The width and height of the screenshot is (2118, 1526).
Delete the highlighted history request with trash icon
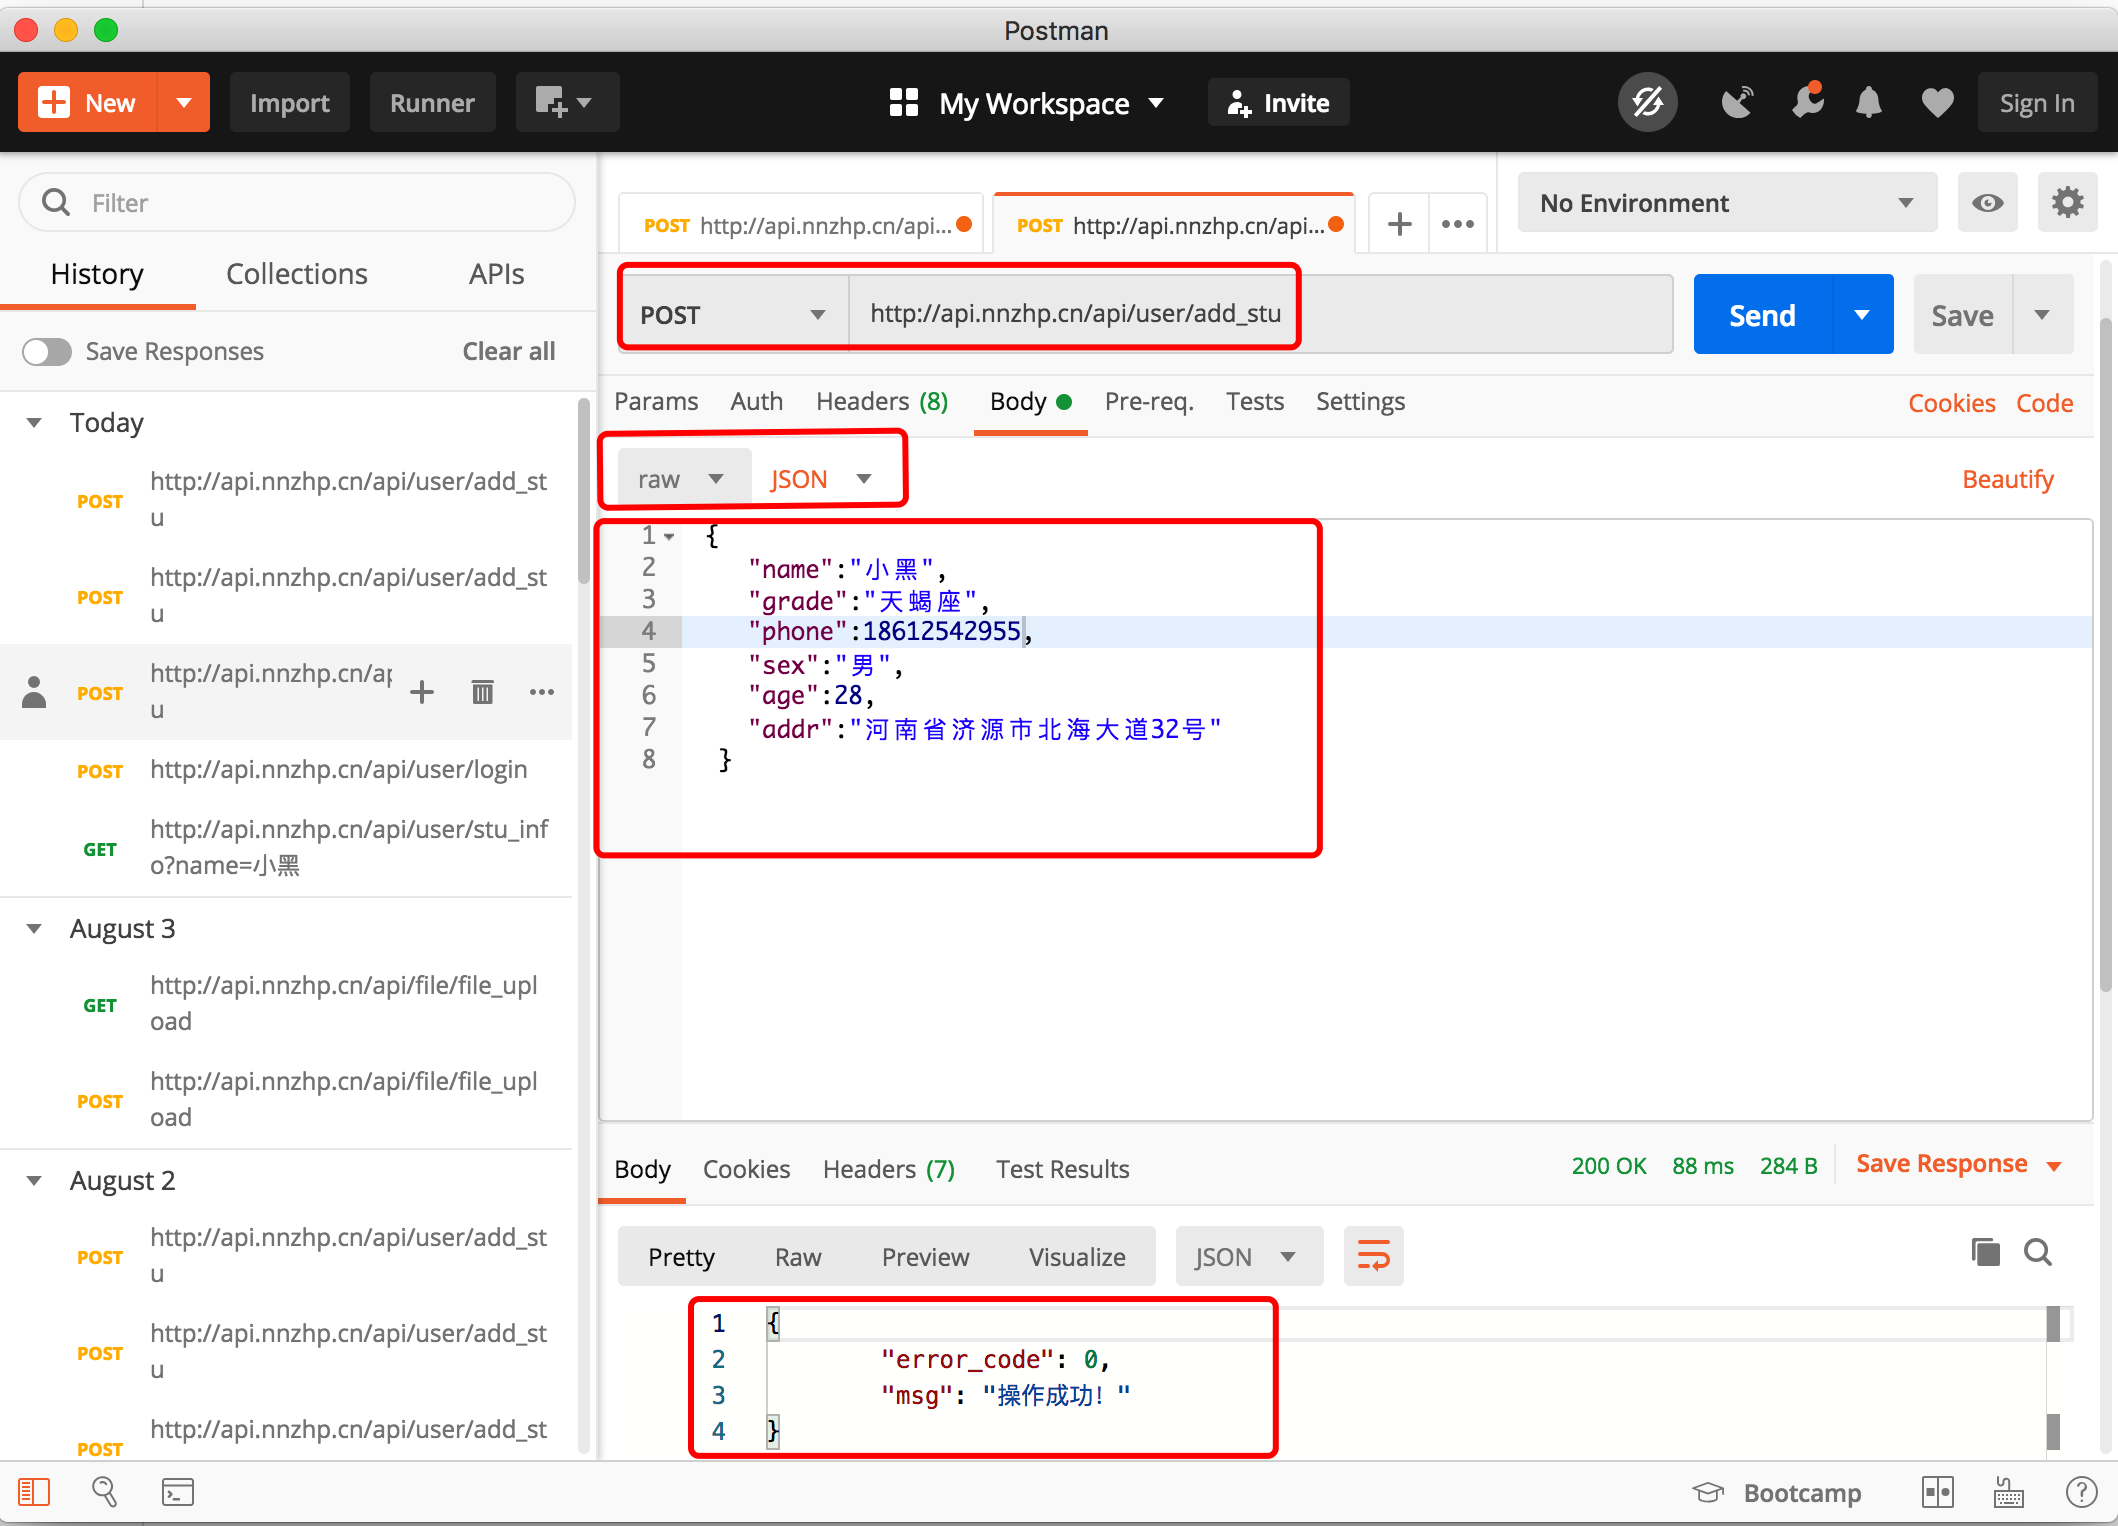coord(482,692)
